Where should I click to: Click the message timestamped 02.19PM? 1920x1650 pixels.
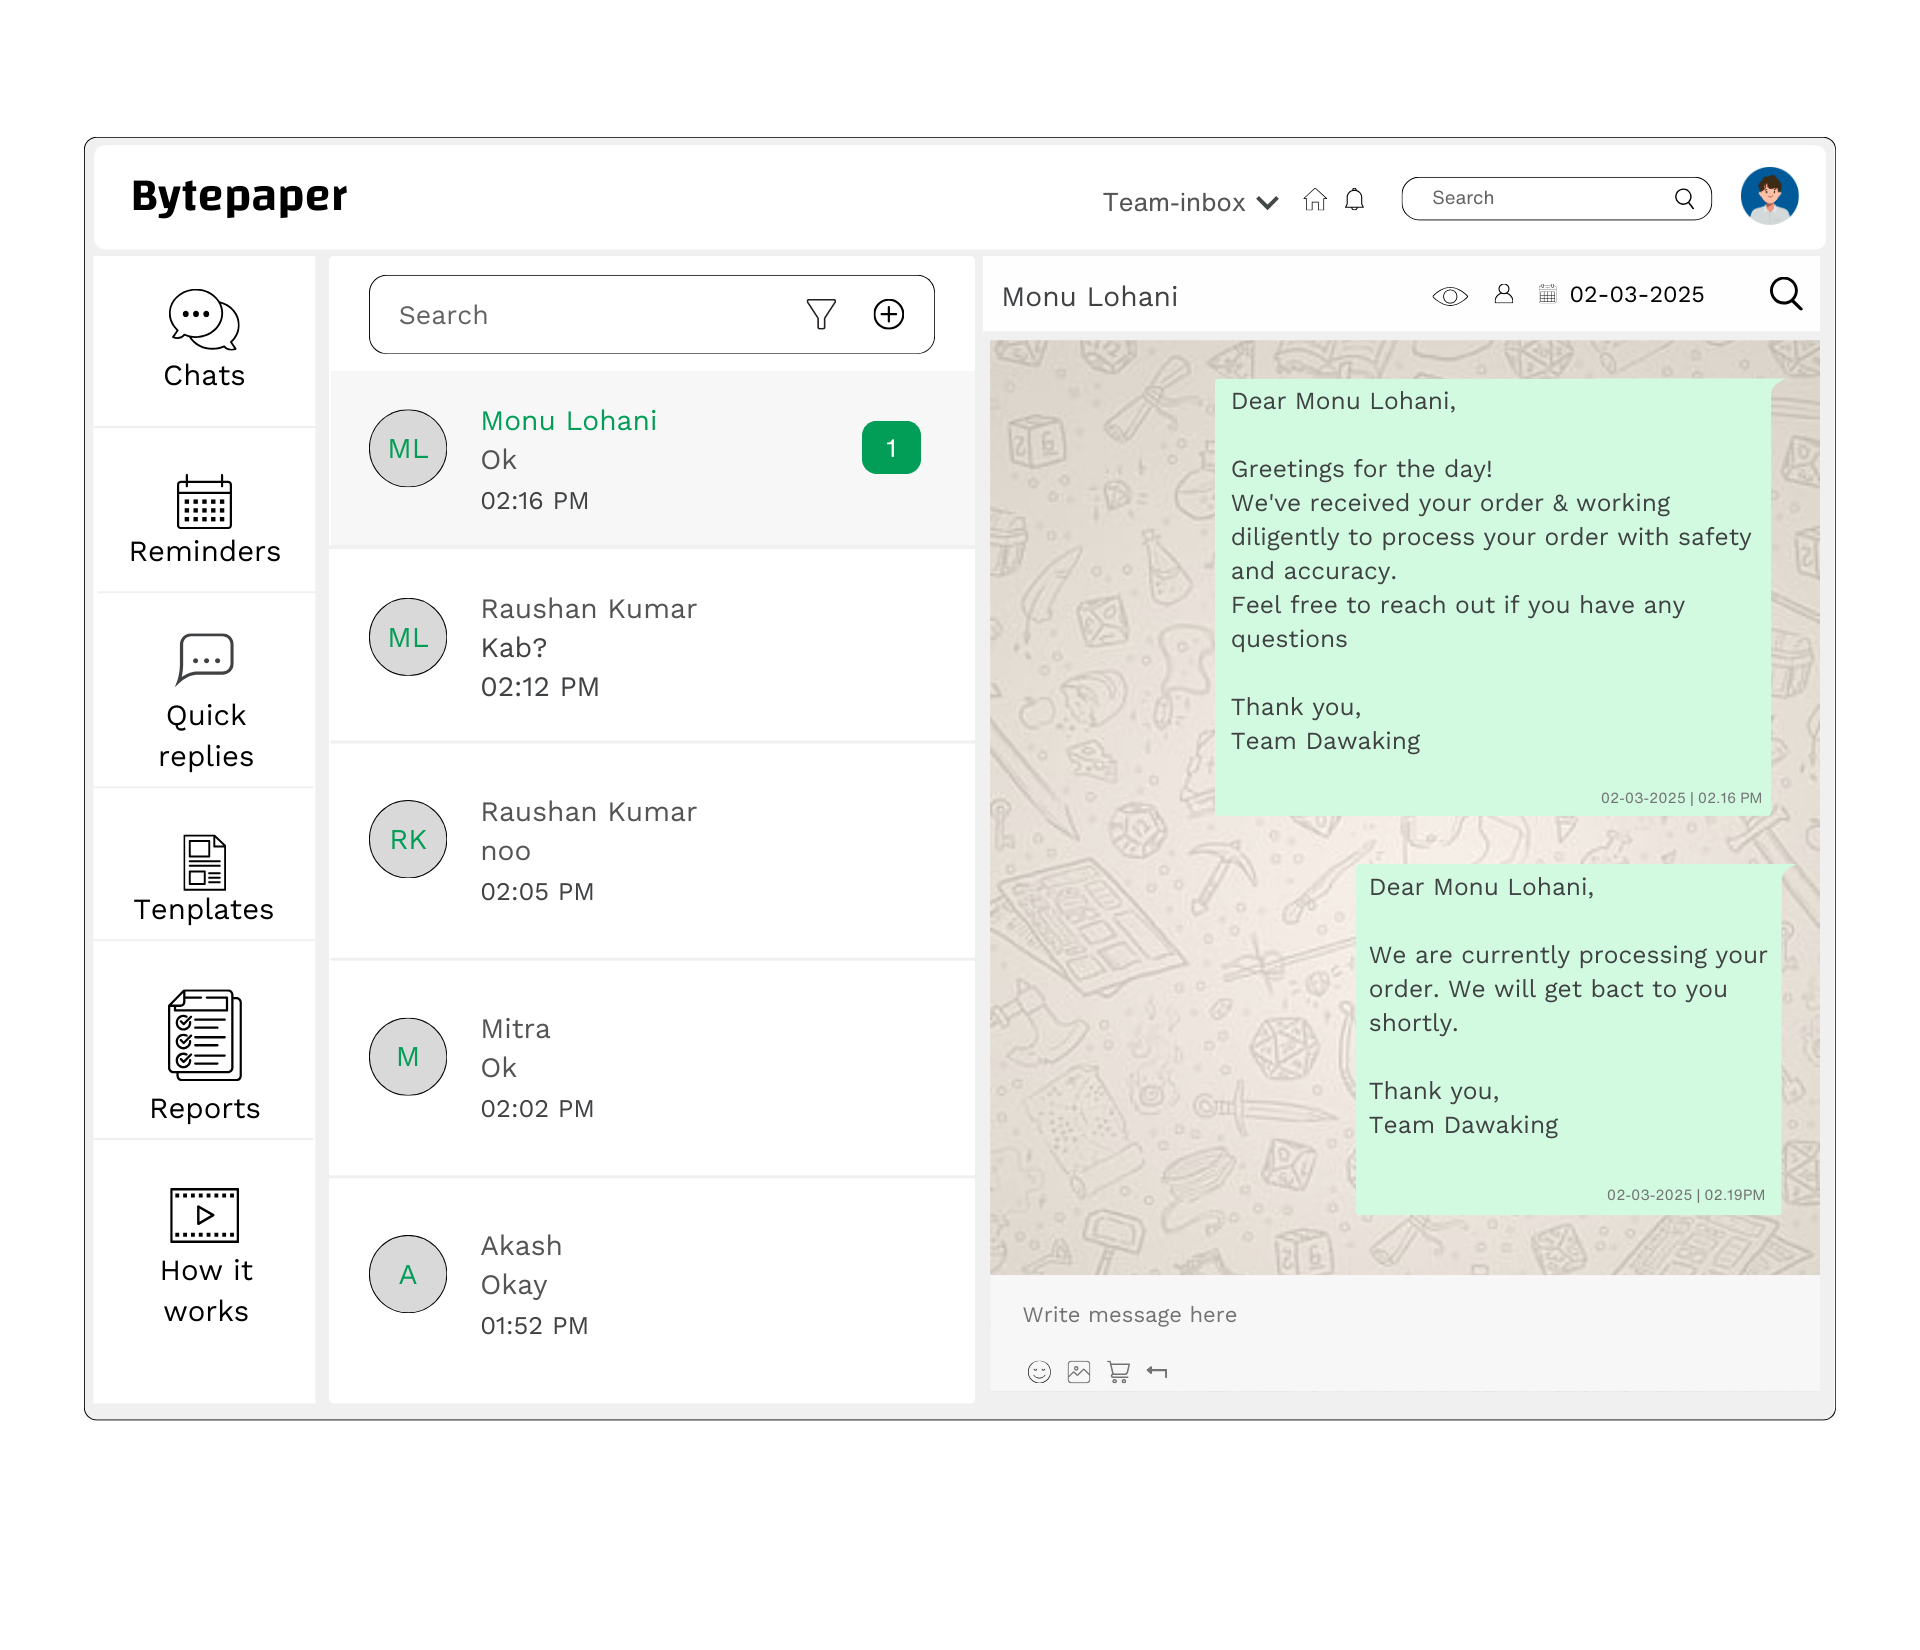click(x=1568, y=1039)
